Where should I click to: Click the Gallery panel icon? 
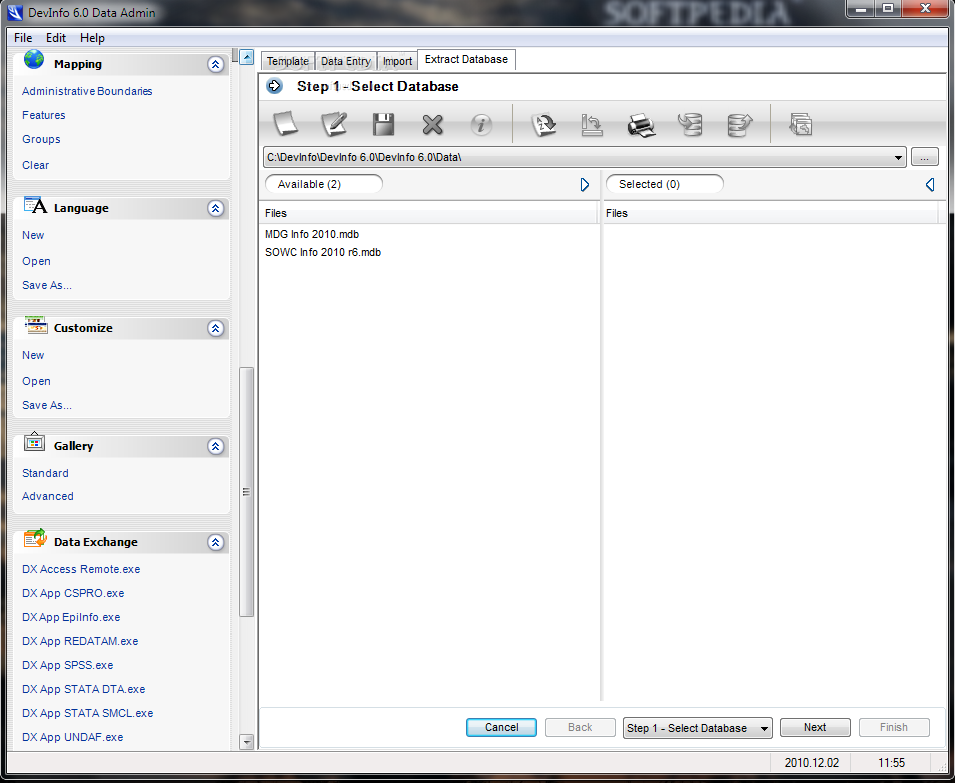pos(34,442)
